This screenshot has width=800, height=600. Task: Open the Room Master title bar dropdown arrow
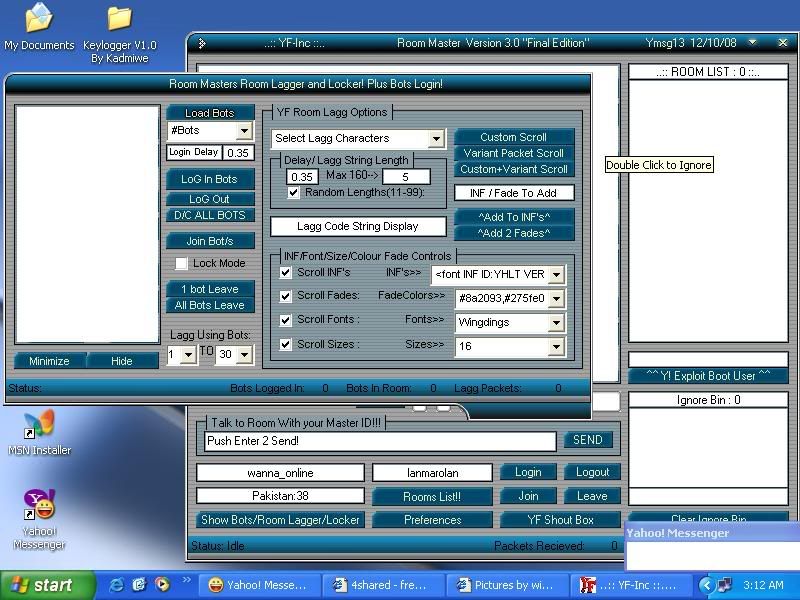[x=753, y=43]
